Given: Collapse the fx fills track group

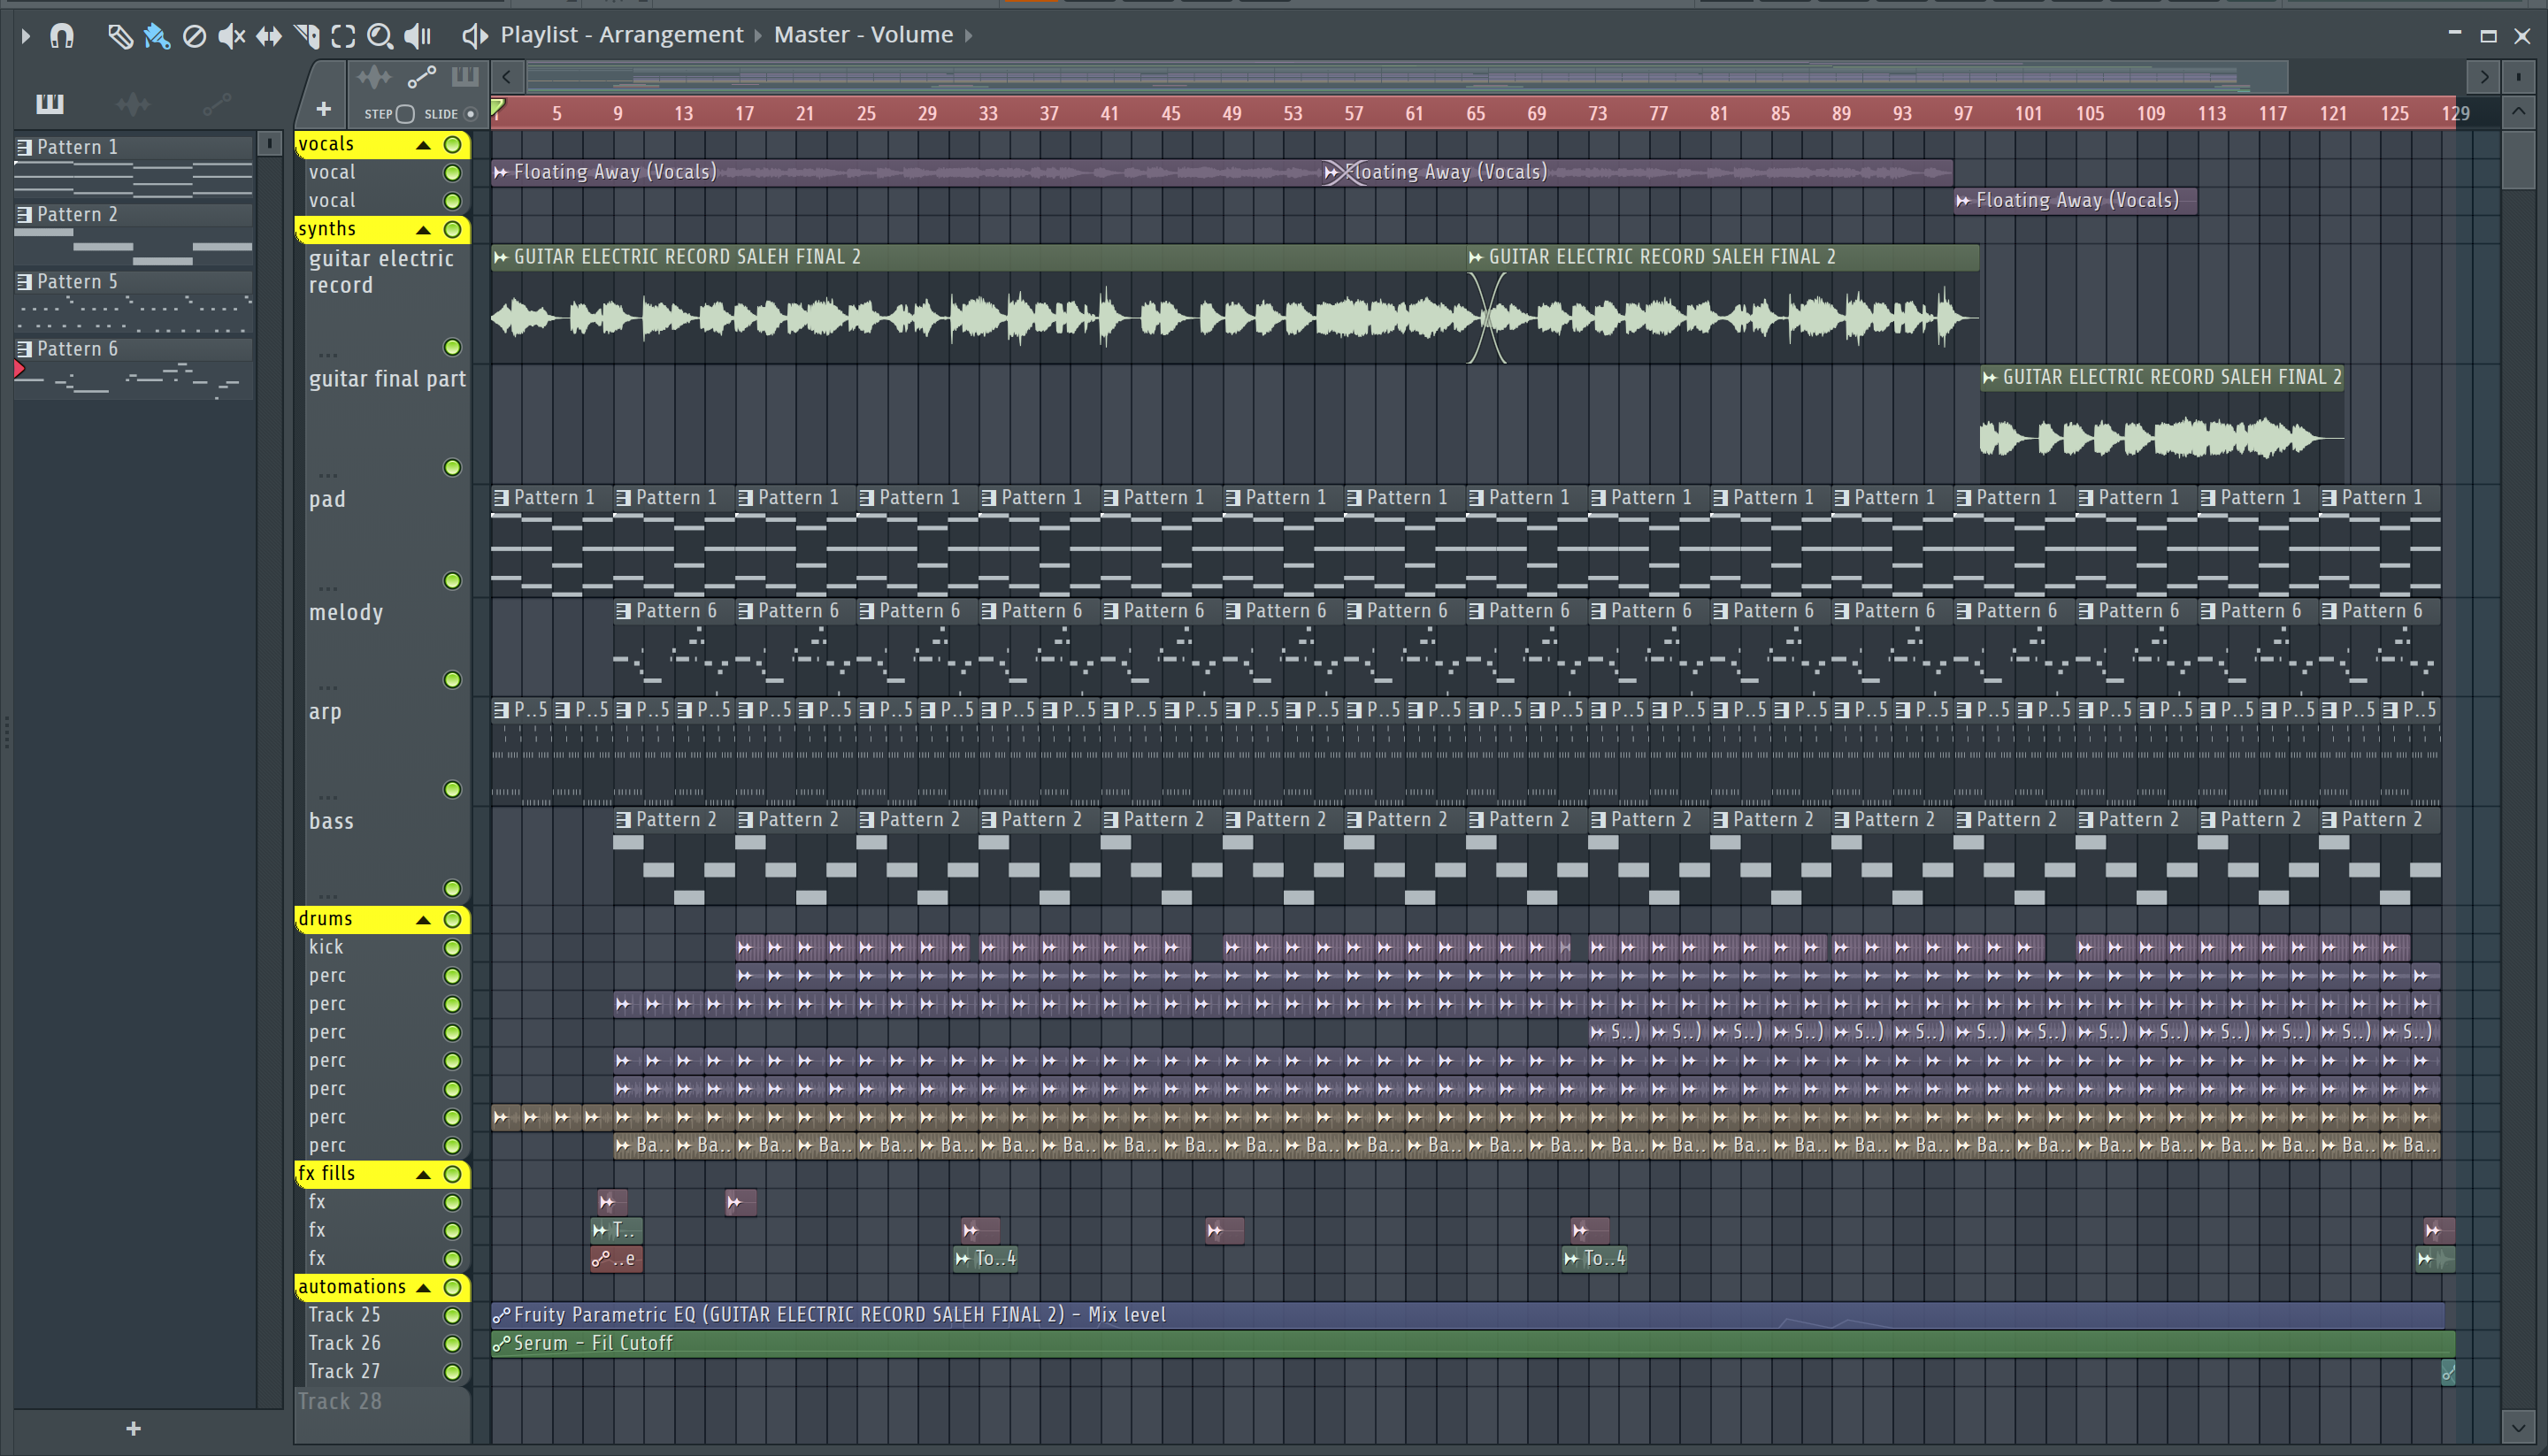Looking at the screenshot, I should (423, 1175).
